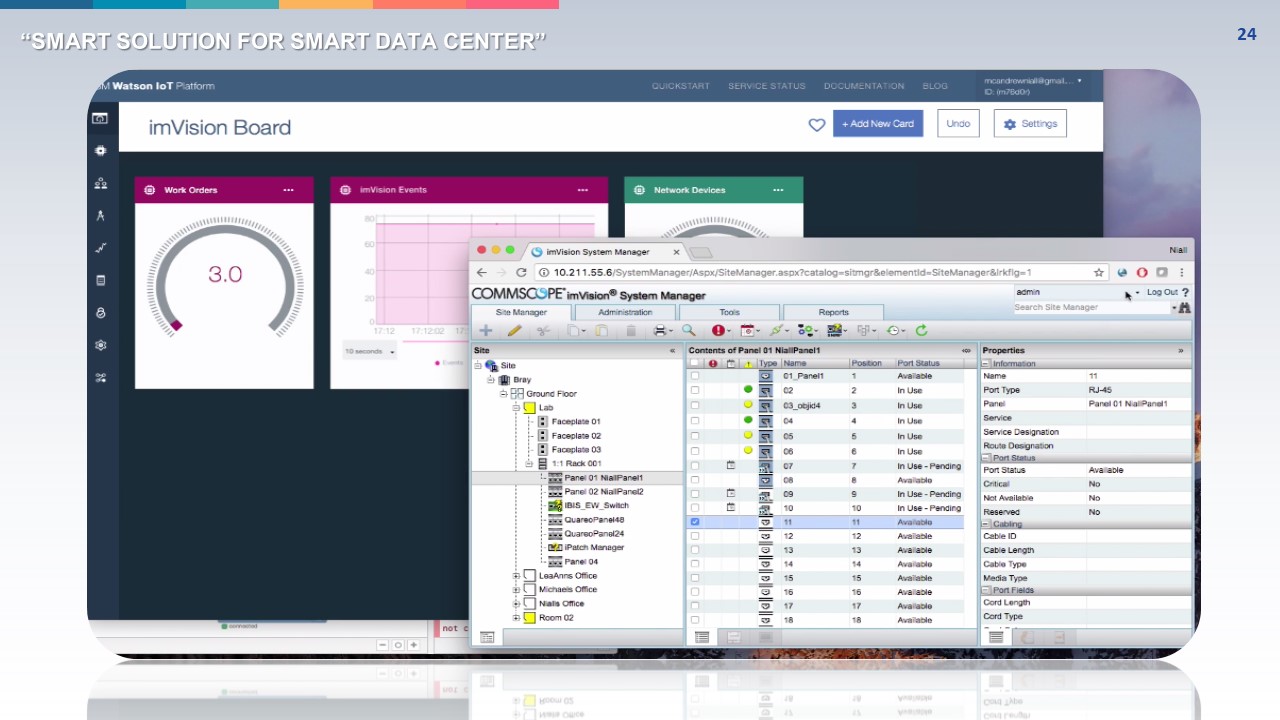1280x720 pixels.
Task: Click the members icon in Watson left sidebar
Action: coord(100,183)
